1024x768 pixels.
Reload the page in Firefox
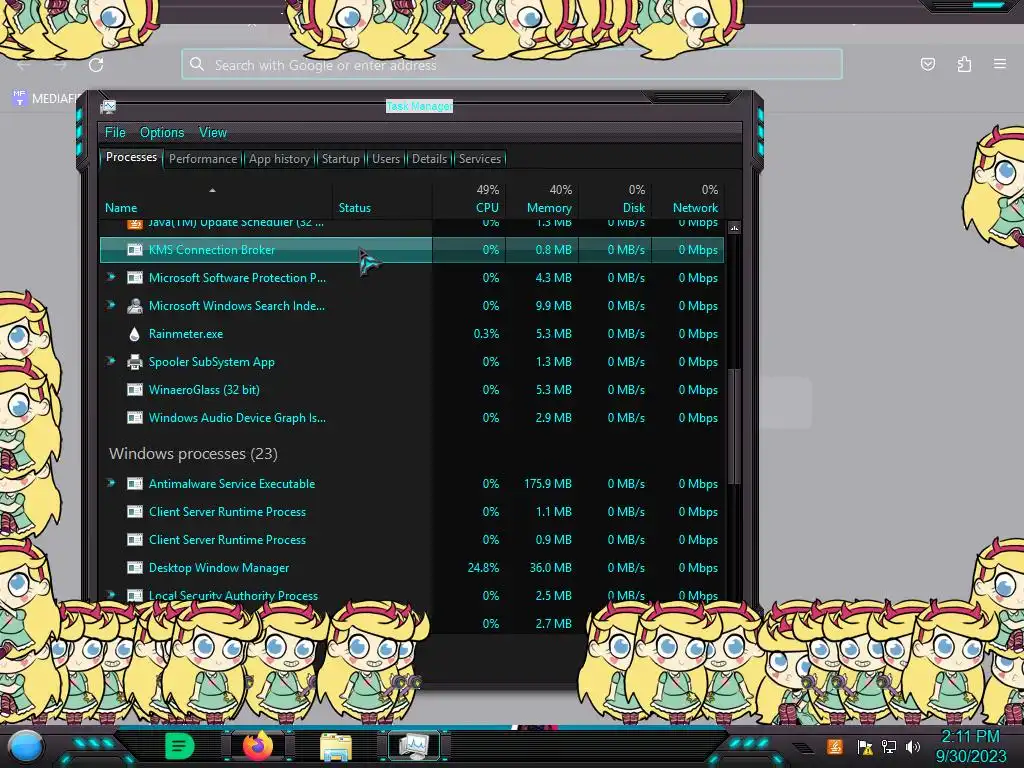[x=96, y=65]
